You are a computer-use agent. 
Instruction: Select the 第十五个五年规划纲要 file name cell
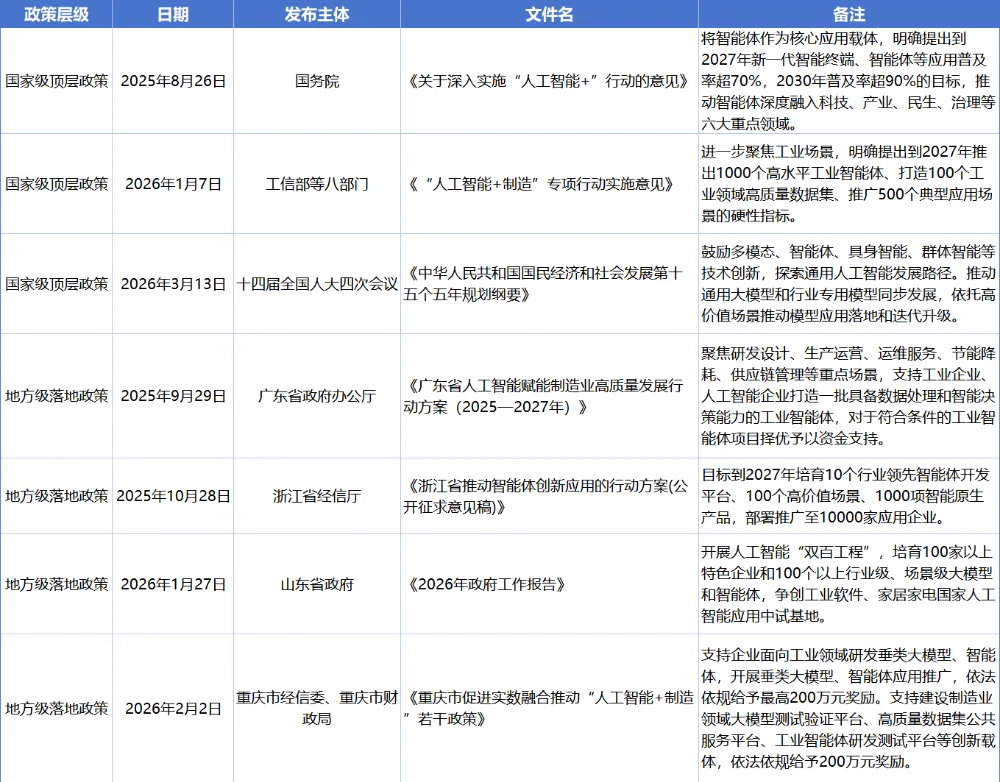[549, 284]
